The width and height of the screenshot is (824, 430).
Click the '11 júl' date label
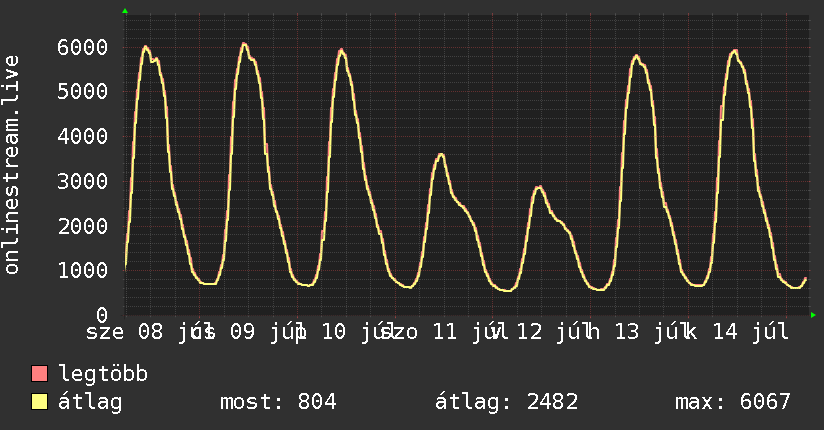coord(470,332)
